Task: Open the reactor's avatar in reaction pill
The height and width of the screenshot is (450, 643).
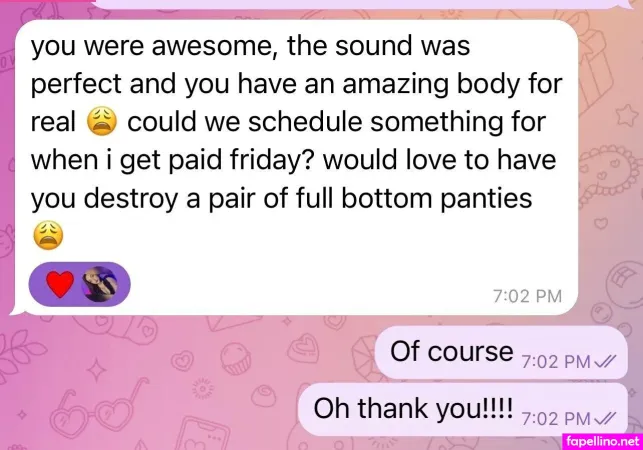Action: 100,284
